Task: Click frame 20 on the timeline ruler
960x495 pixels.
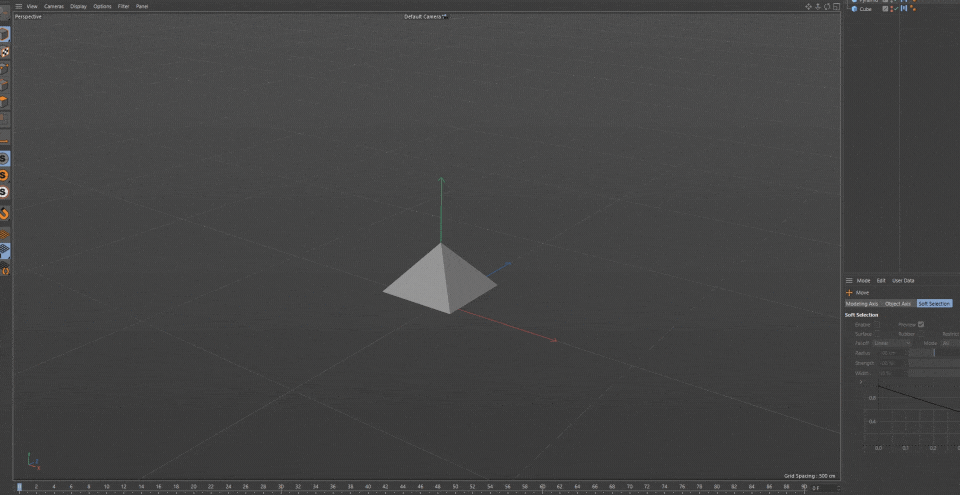Action: 193,487
